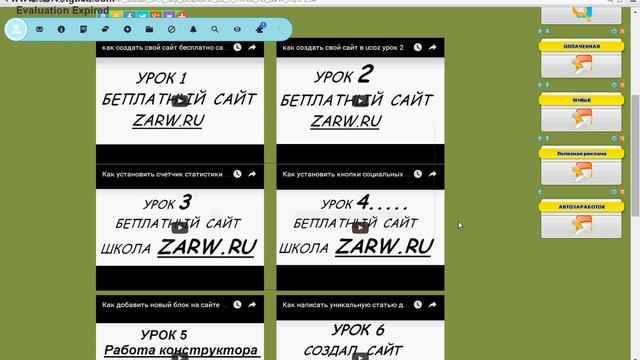Share the 'Как написать уникальную статью' video
The image size is (640, 360).
(433, 304)
